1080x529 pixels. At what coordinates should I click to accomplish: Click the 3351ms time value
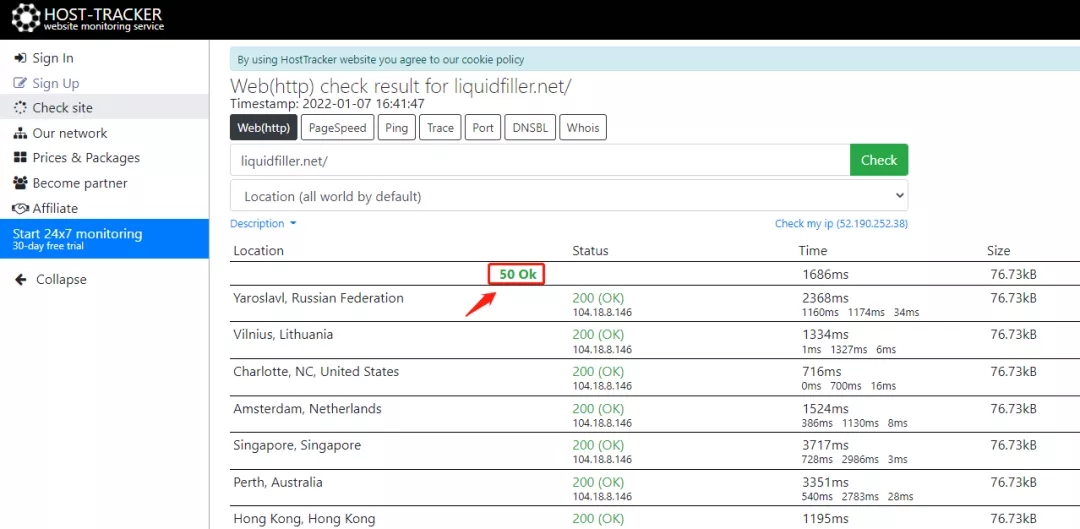point(825,482)
